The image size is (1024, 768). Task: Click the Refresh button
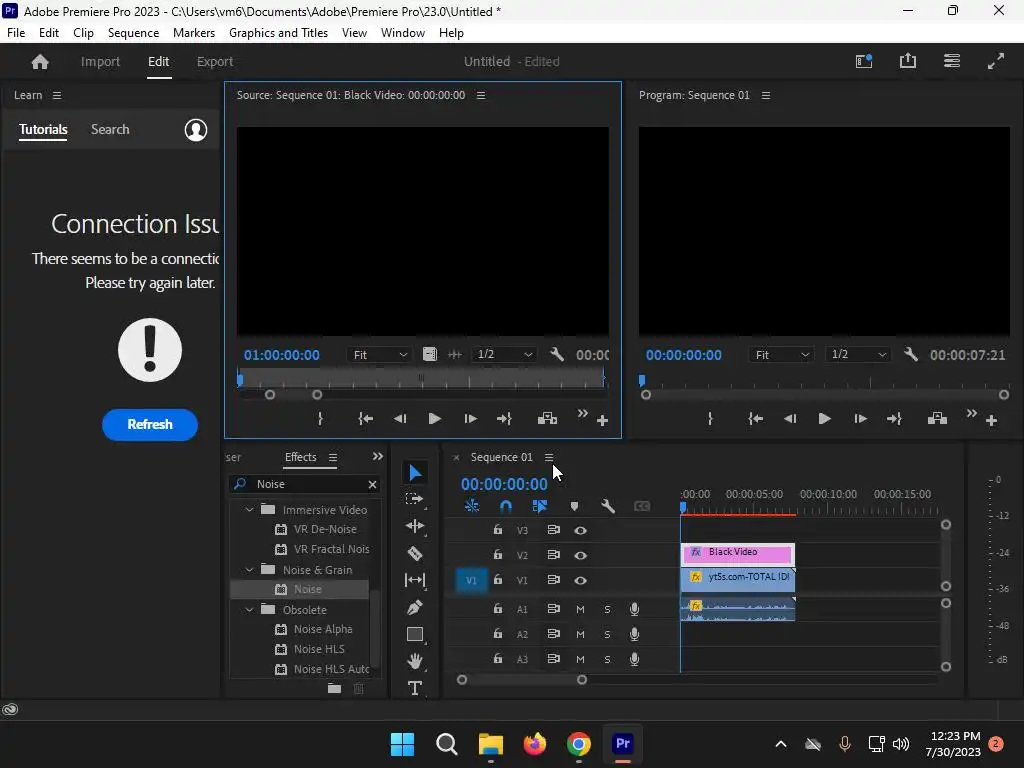tap(150, 424)
